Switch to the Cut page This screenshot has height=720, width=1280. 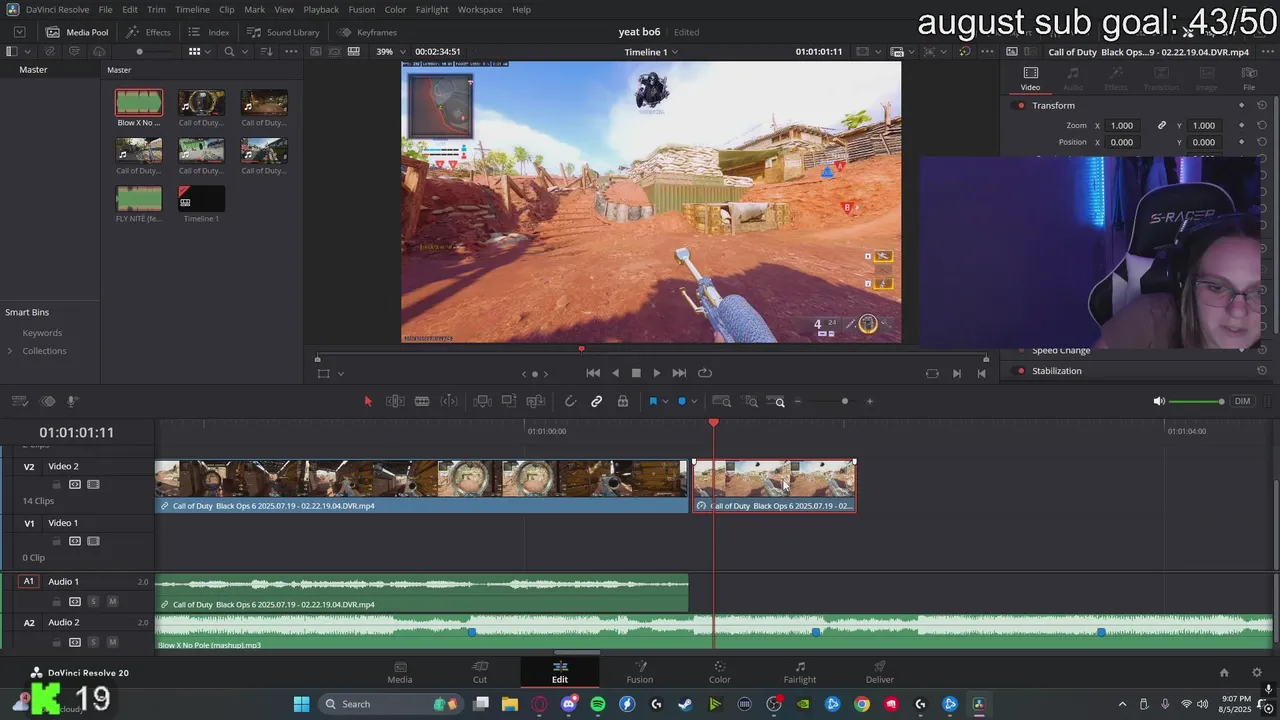pos(480,672)
